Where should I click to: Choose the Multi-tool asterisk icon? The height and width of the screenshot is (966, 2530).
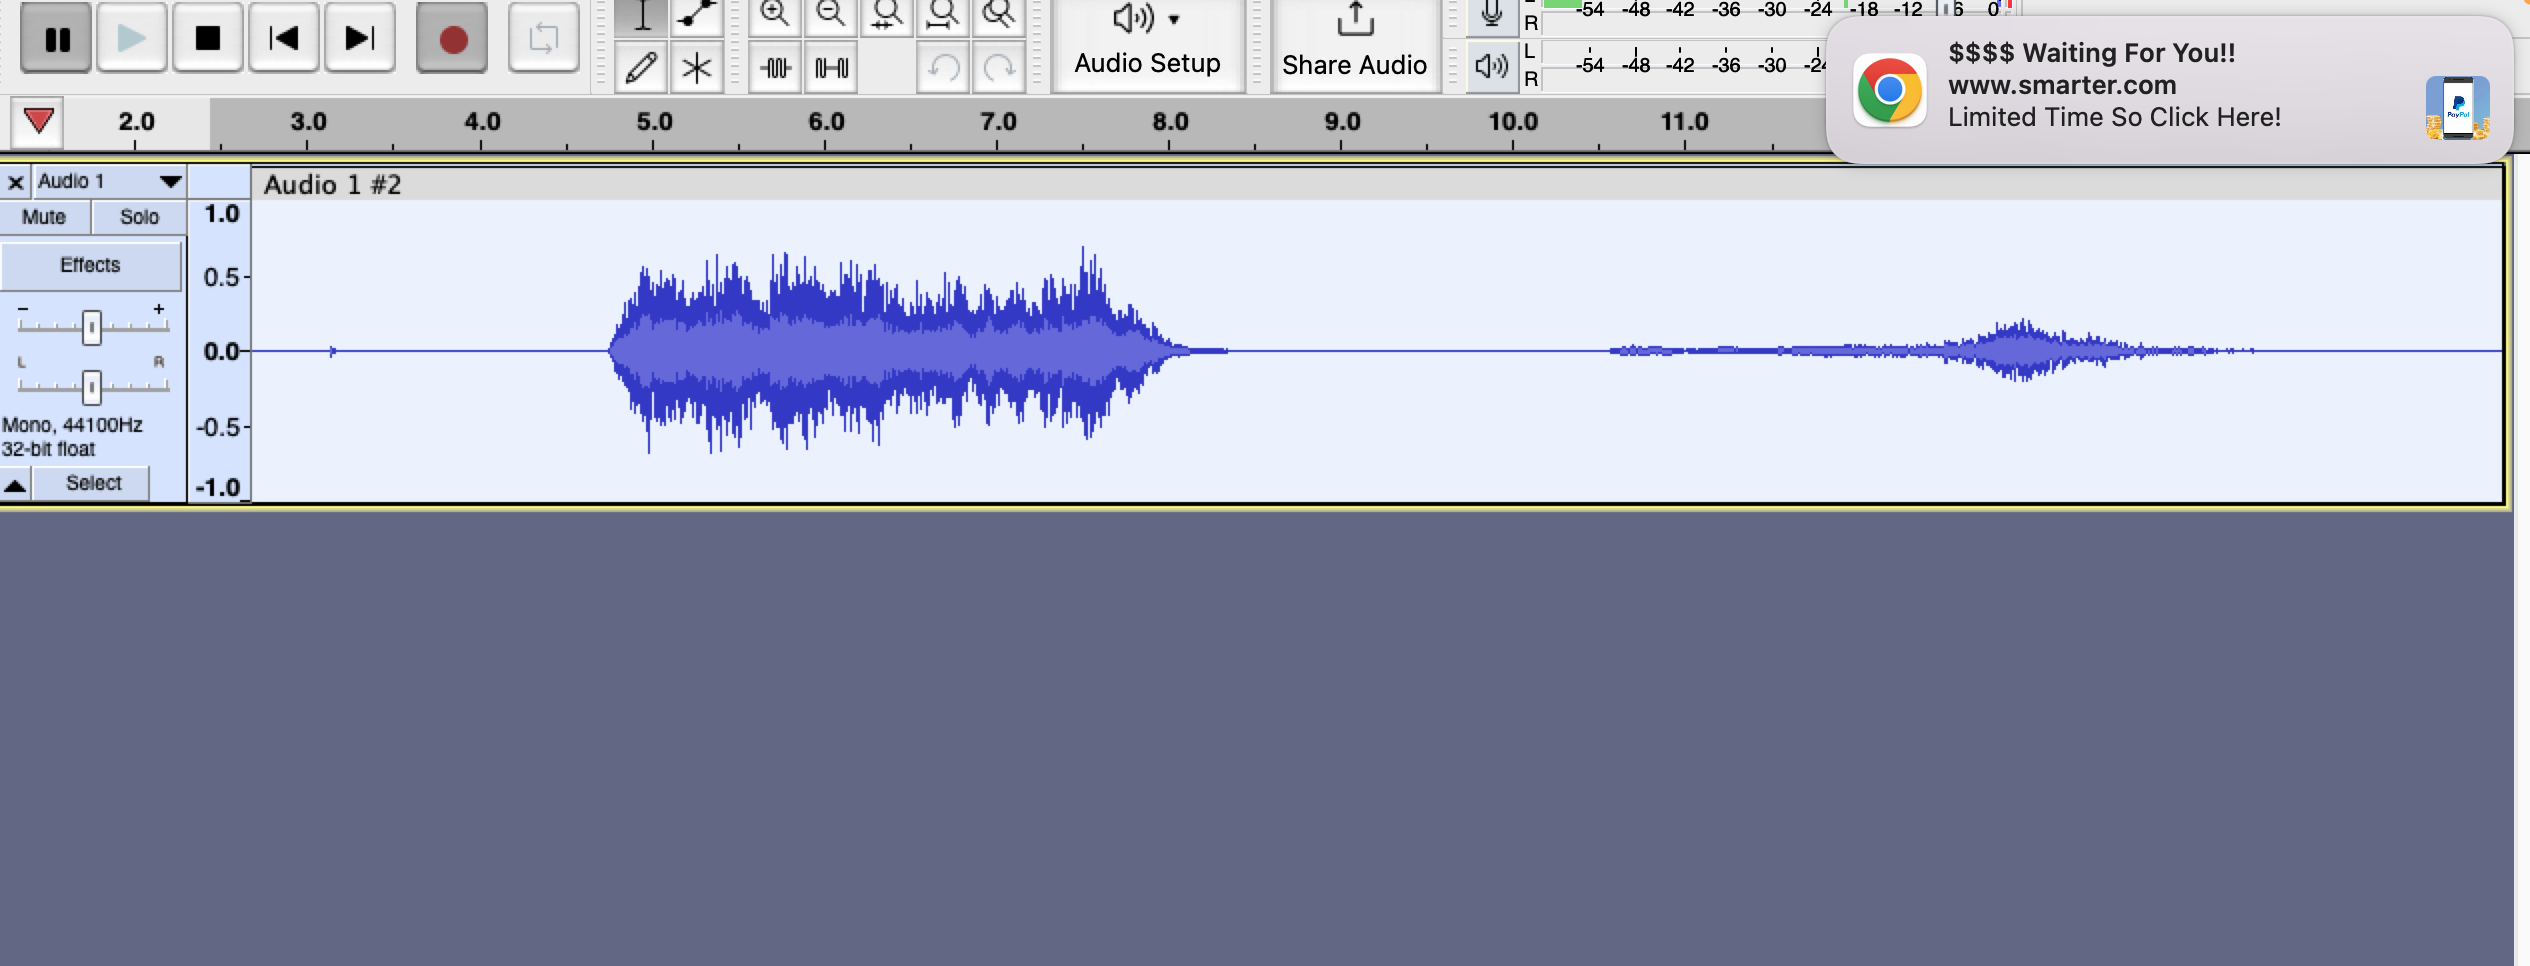[x=696, y=68]
